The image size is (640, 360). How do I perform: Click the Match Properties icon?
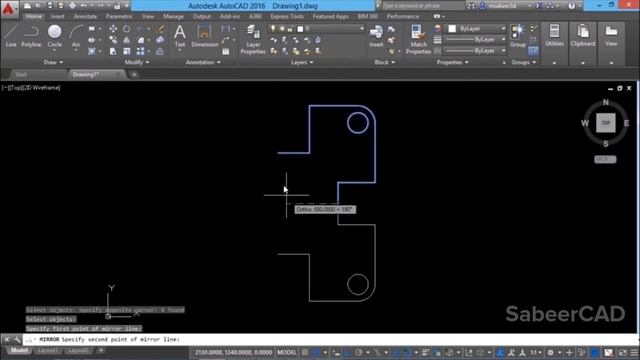point(418,39)
